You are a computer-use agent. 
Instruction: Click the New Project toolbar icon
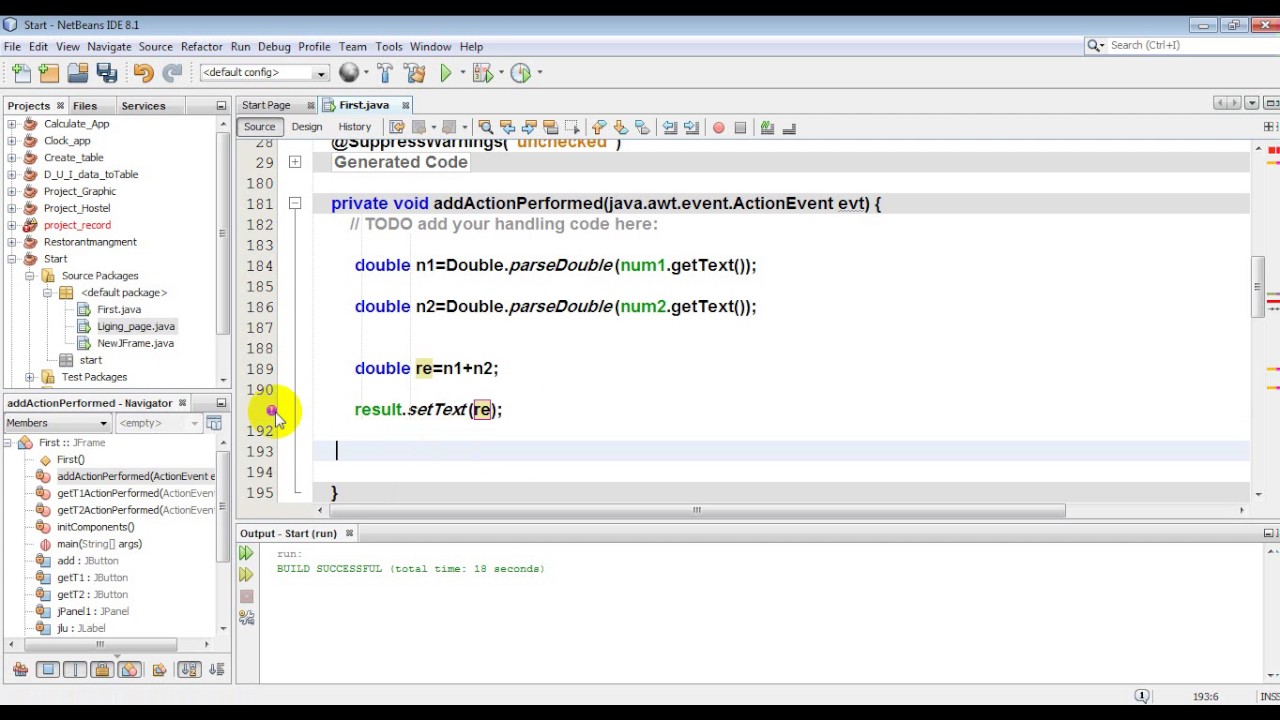pyautogui.click(x=49, y=73)
